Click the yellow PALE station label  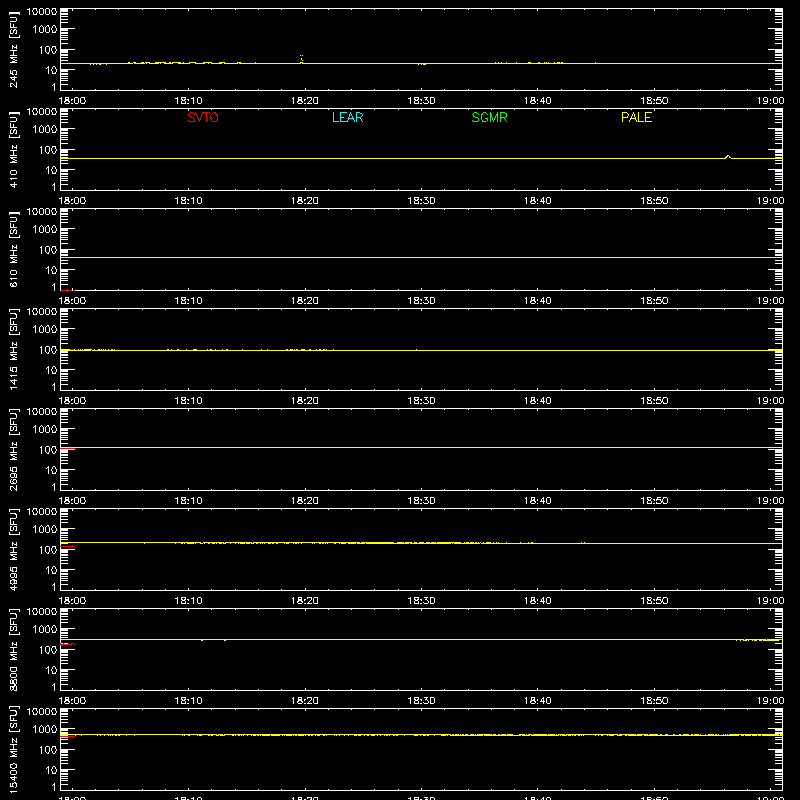(636, 117)
